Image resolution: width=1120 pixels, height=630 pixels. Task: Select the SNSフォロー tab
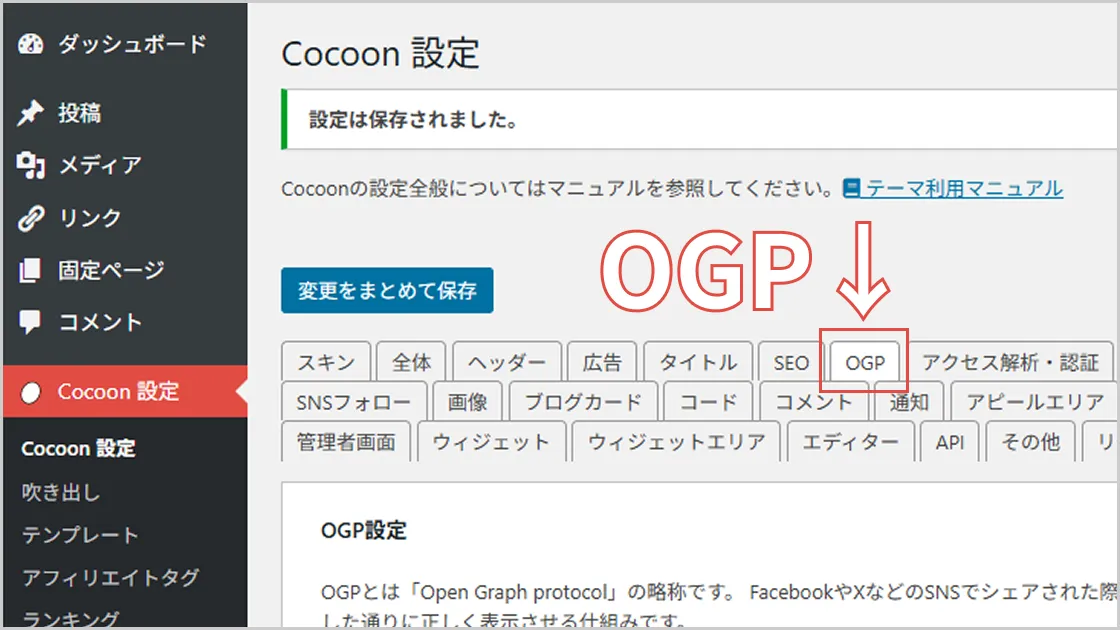click(x=353, y=402)
